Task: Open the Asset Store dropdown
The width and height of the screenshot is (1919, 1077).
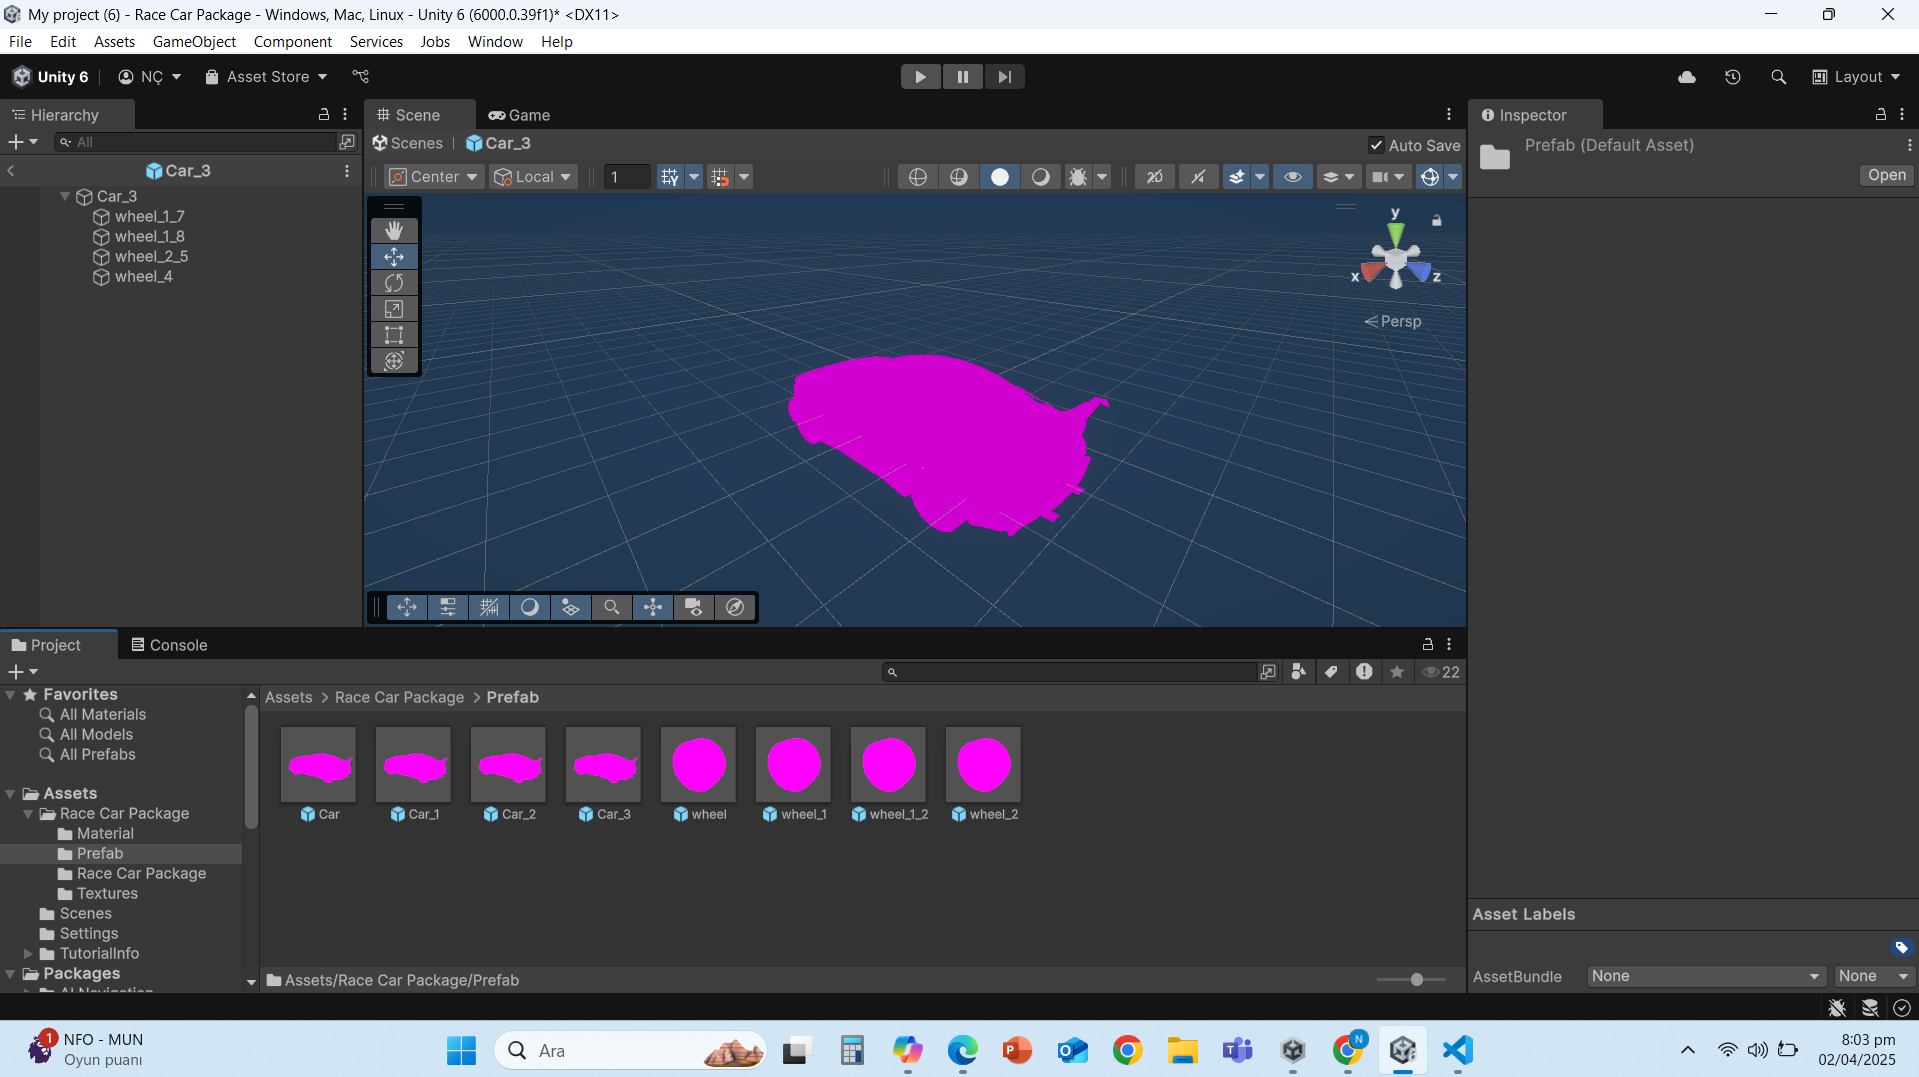Action: pyautogui.click(x=266, y=77)
